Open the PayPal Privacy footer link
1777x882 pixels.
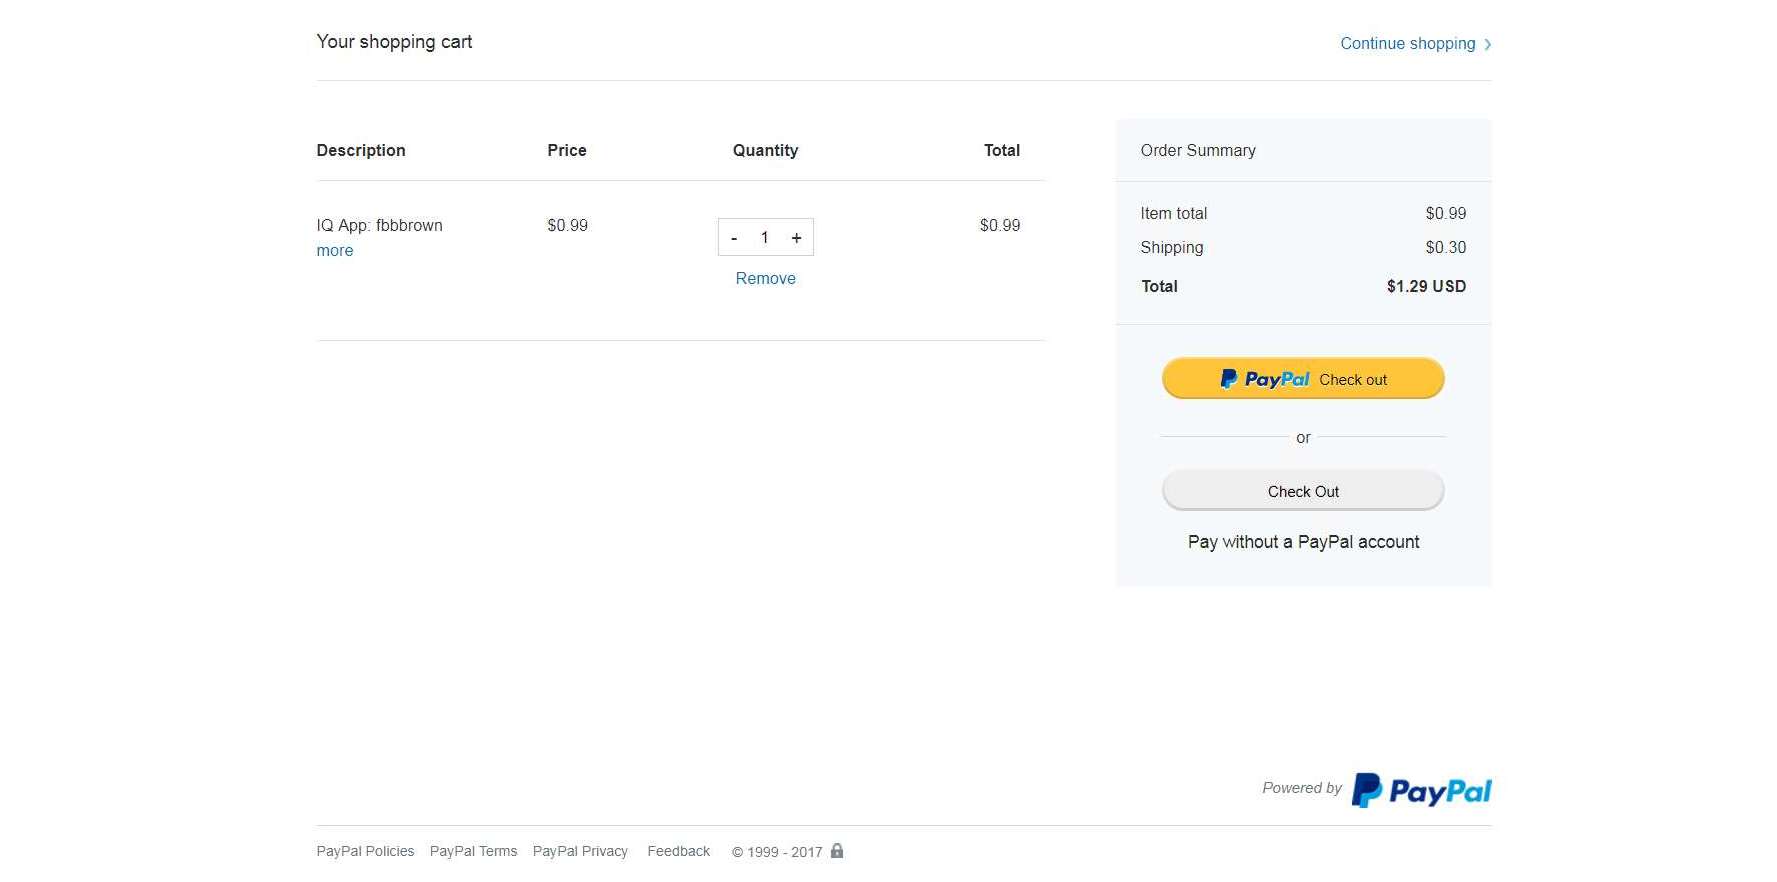coord(580,852)
